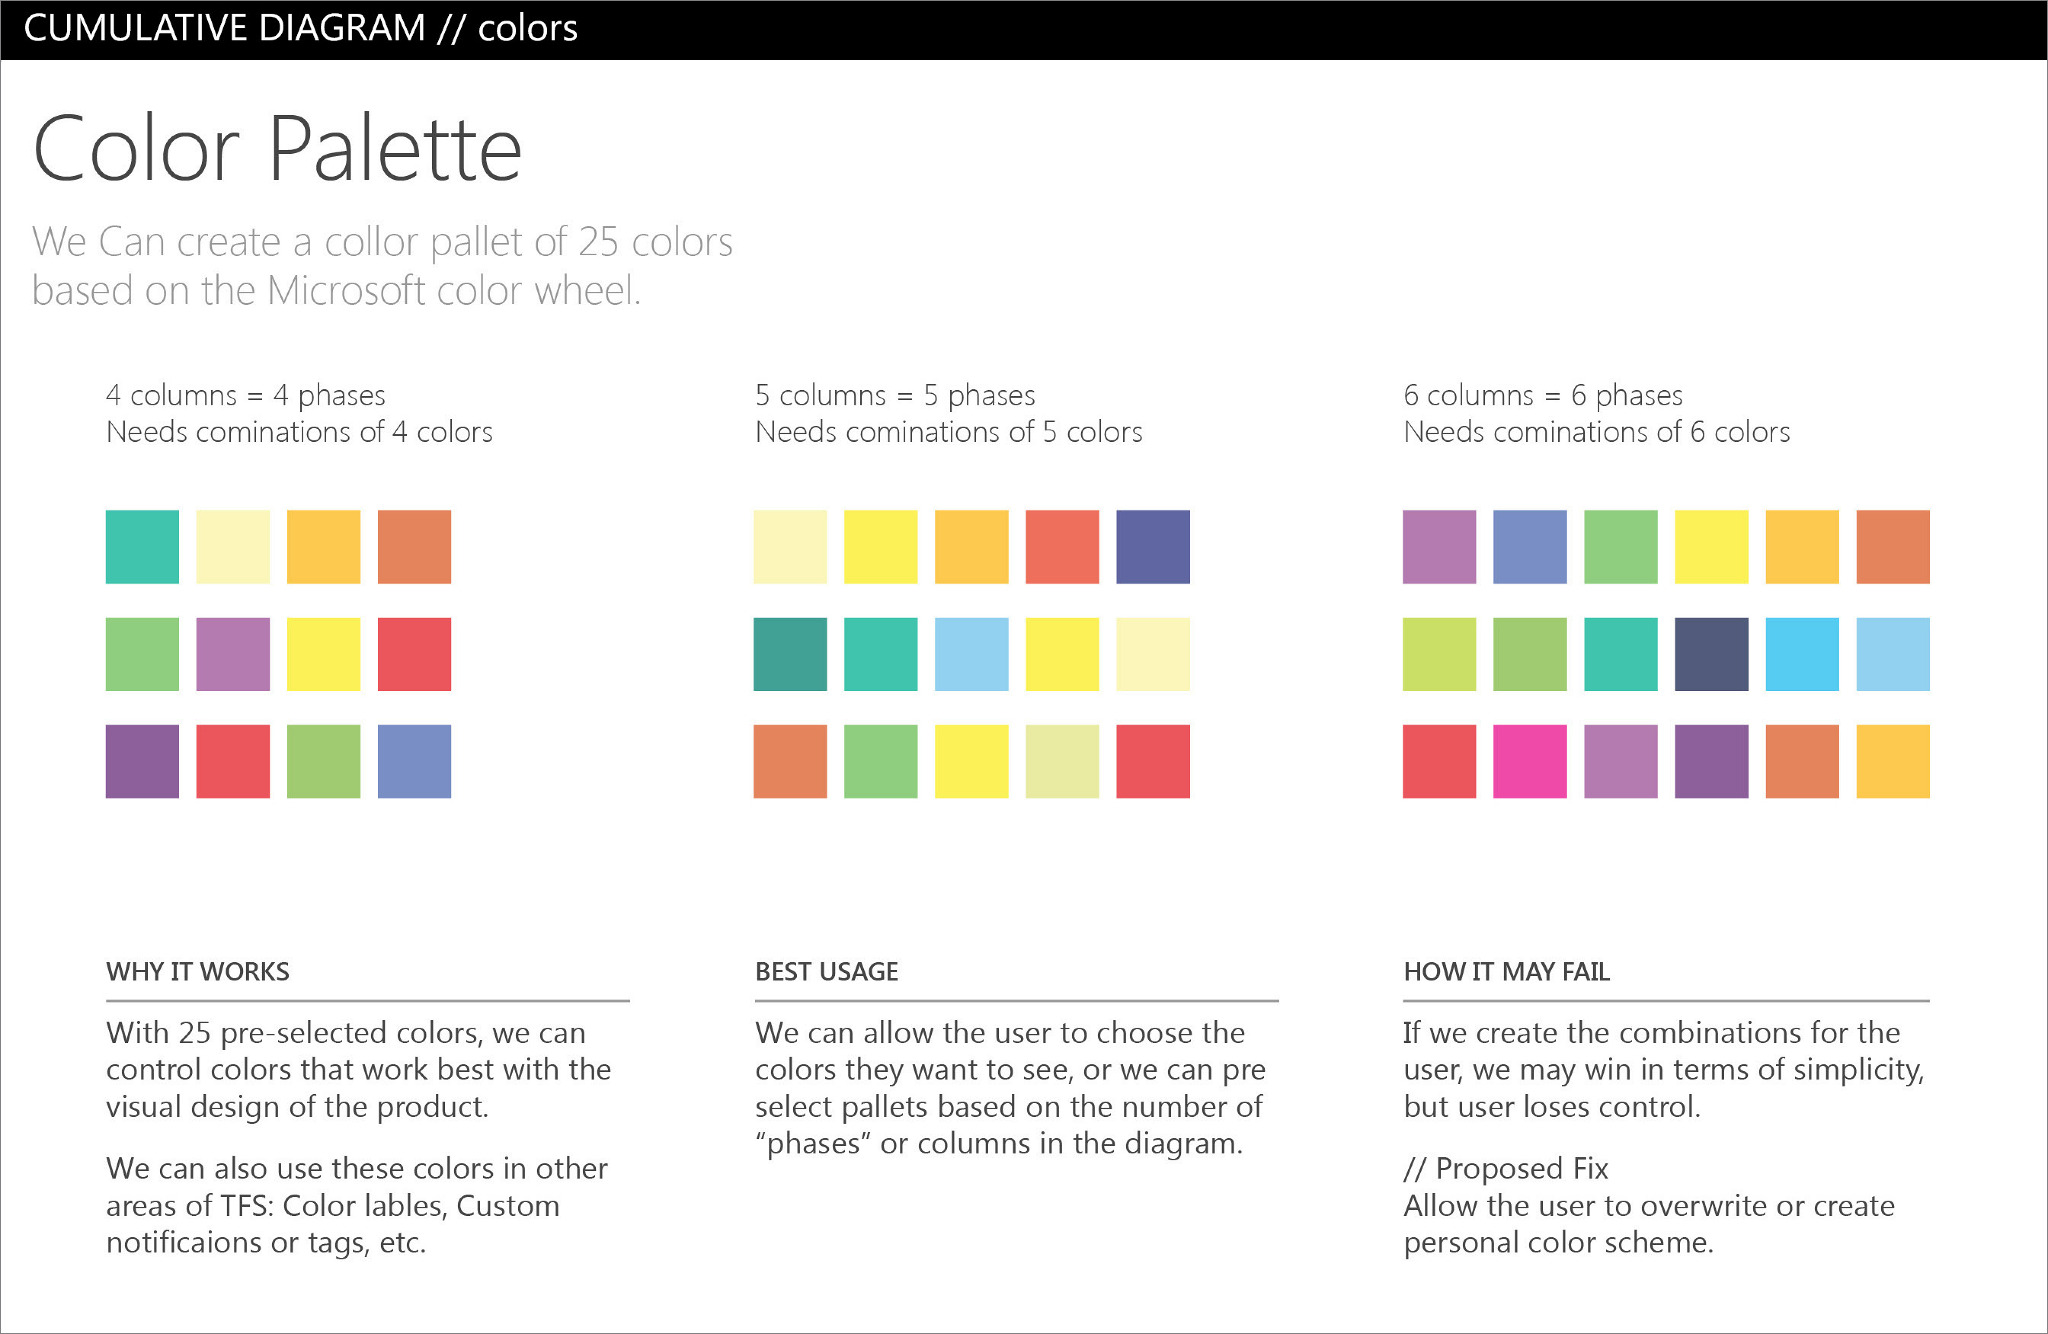
Task: Click the red swatch starting 6-column bottom row
Action: pos(1439,761)
